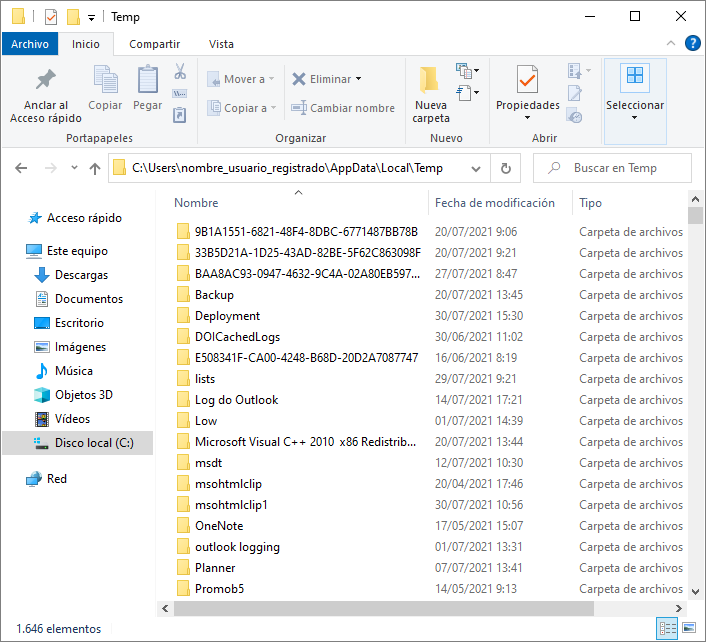
Task: Click the Historial icon in the Abrir group
Action: click(x=575, y=116)
